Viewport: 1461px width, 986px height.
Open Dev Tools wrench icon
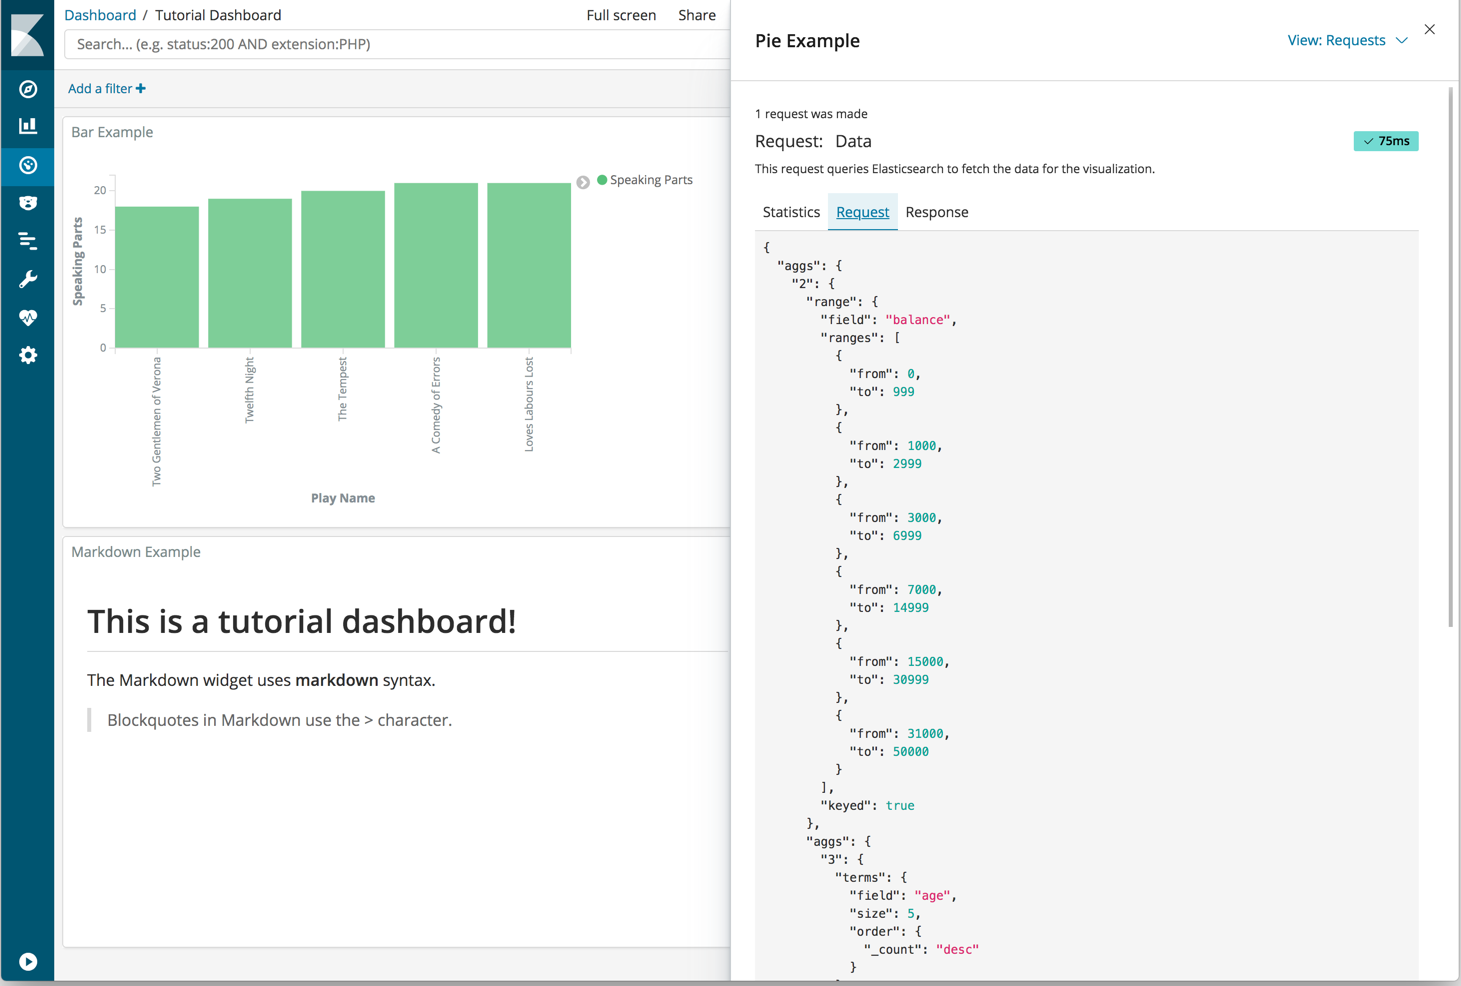coord(28,279)
